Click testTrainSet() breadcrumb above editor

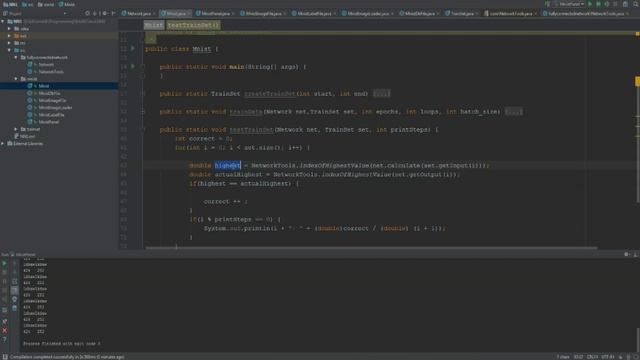click(193, 25)
